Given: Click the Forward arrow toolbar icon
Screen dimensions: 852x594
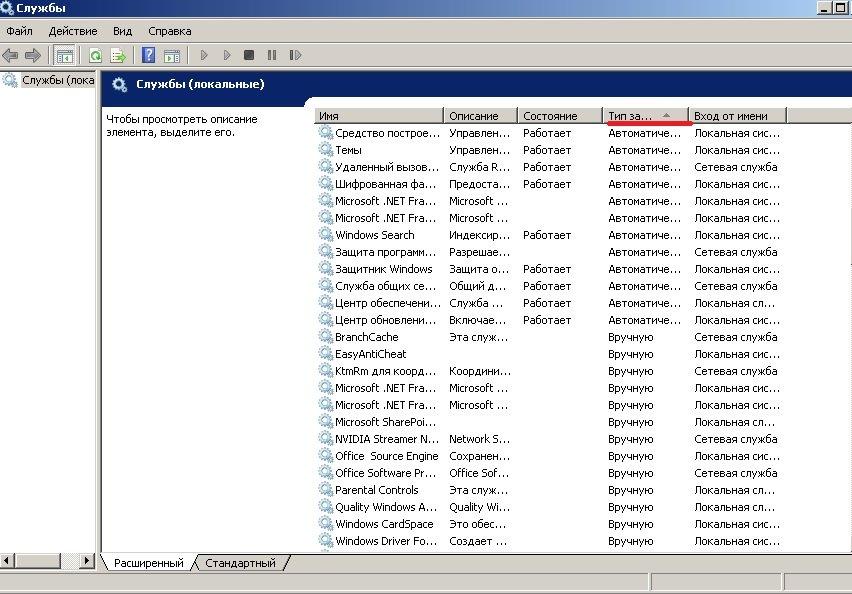Looking at the screenshot, I should coord(33,55).
